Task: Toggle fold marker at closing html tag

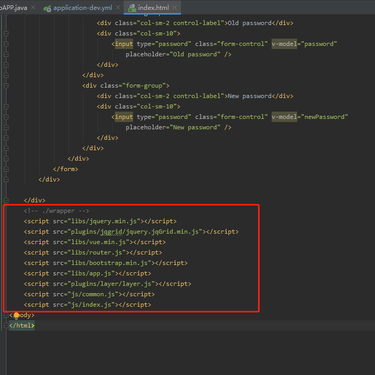Action: (x=6, y=325)
